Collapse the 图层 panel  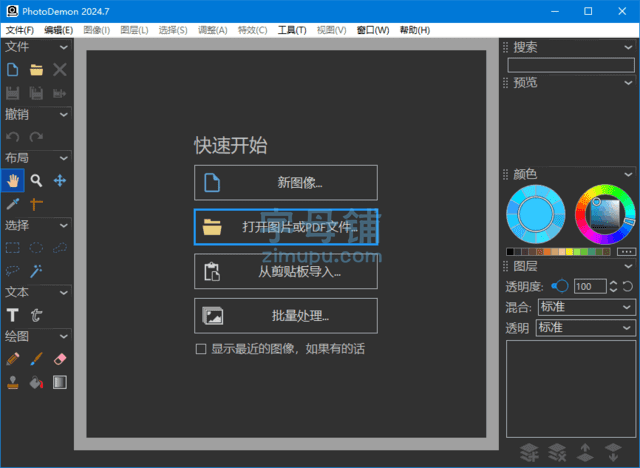point(628,266)
